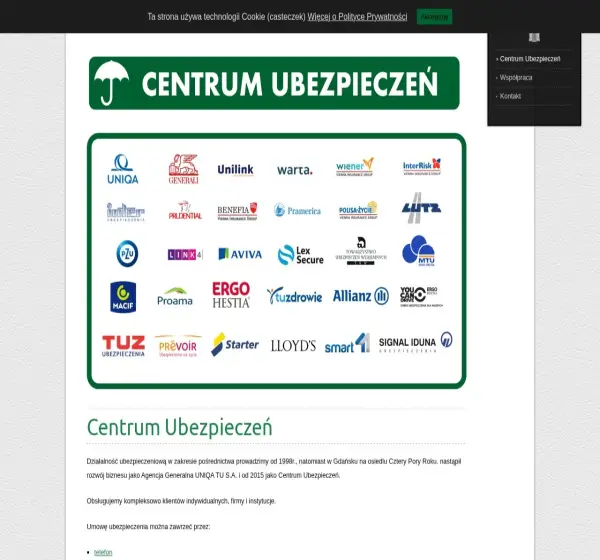Click the Aviva logo
The image size is (600, 560).
(240, 254)
